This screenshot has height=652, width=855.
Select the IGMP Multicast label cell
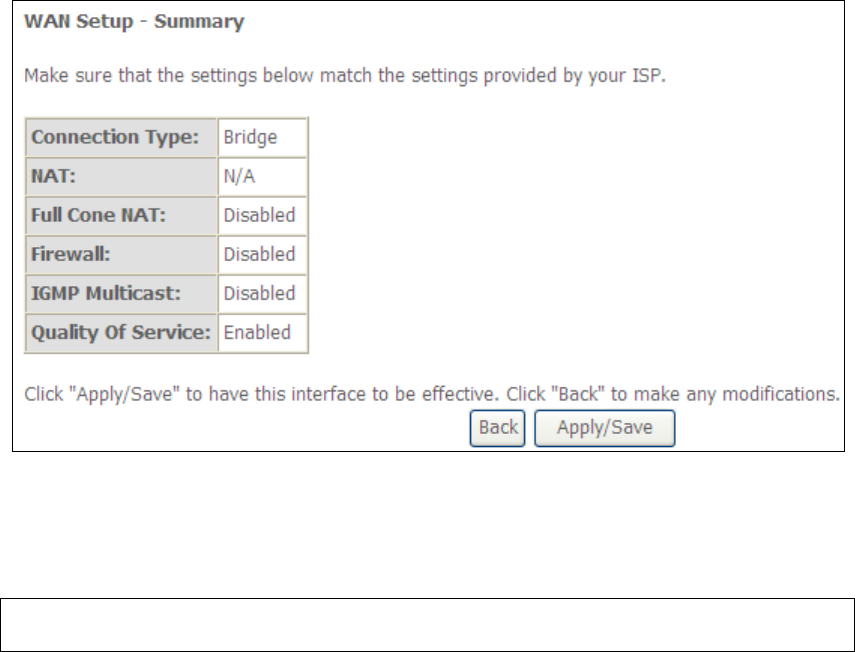point(121,293)
